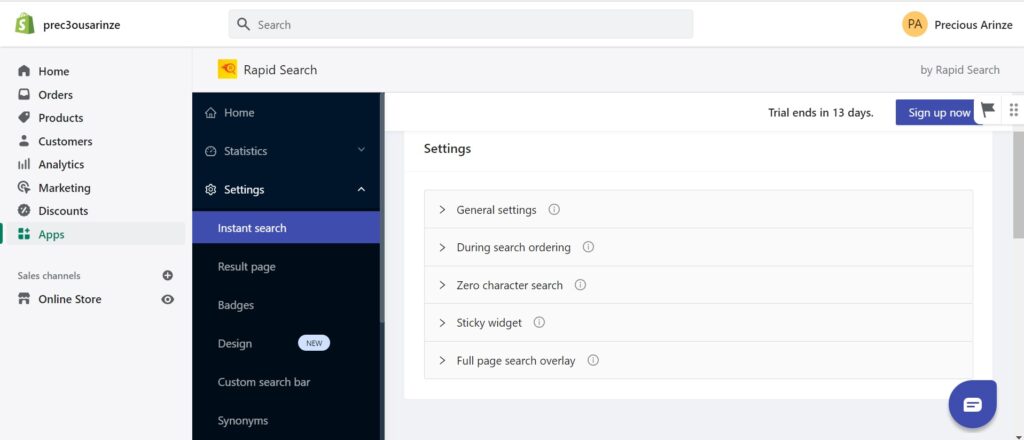Click the Analytics bar chart icon
Screen dimensions: 1024x440
(x=24, y=164)
